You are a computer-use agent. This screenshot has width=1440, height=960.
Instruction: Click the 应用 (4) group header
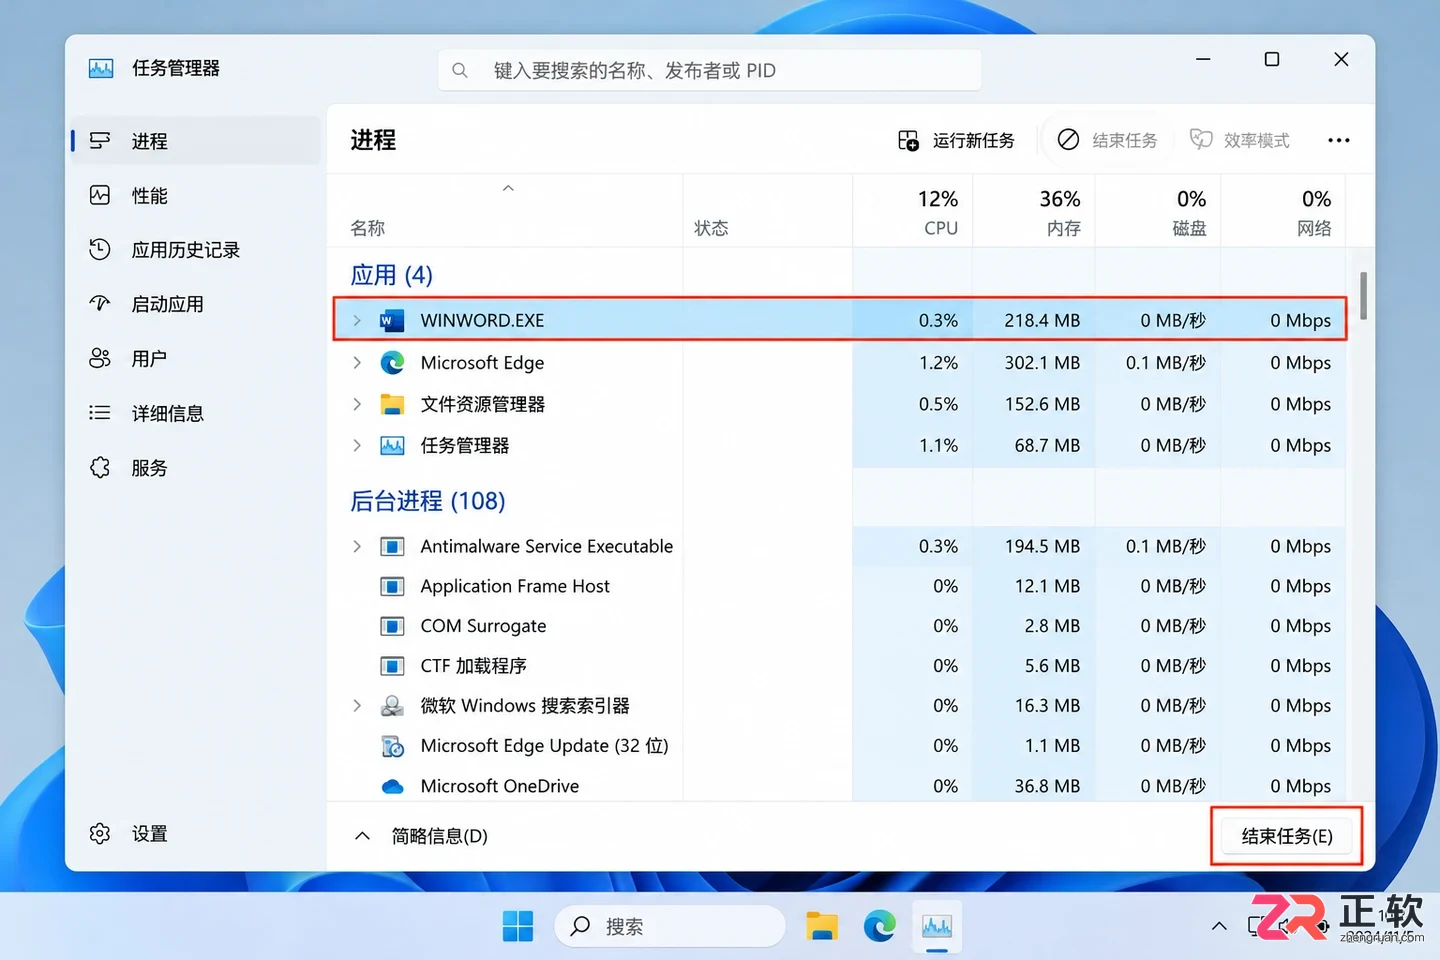(x=391, y=275)
